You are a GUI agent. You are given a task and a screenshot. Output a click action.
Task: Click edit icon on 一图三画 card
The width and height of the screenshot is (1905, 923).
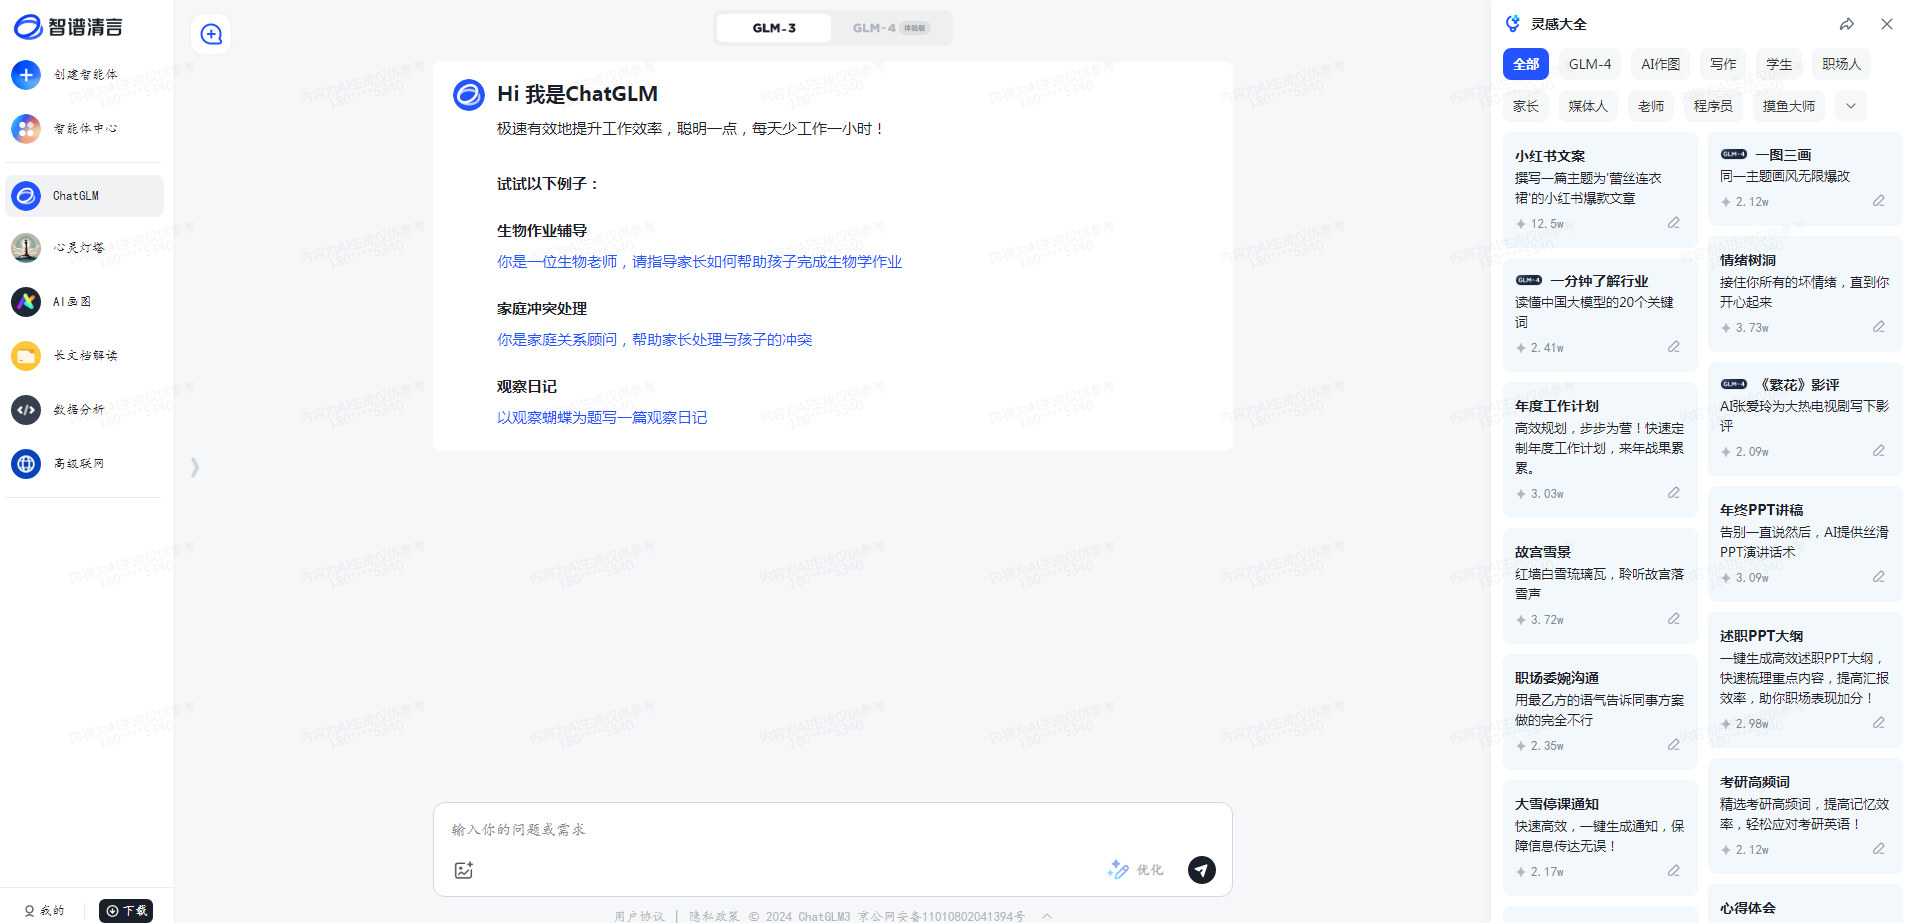pyautogui.click(x=1879, y=201)
